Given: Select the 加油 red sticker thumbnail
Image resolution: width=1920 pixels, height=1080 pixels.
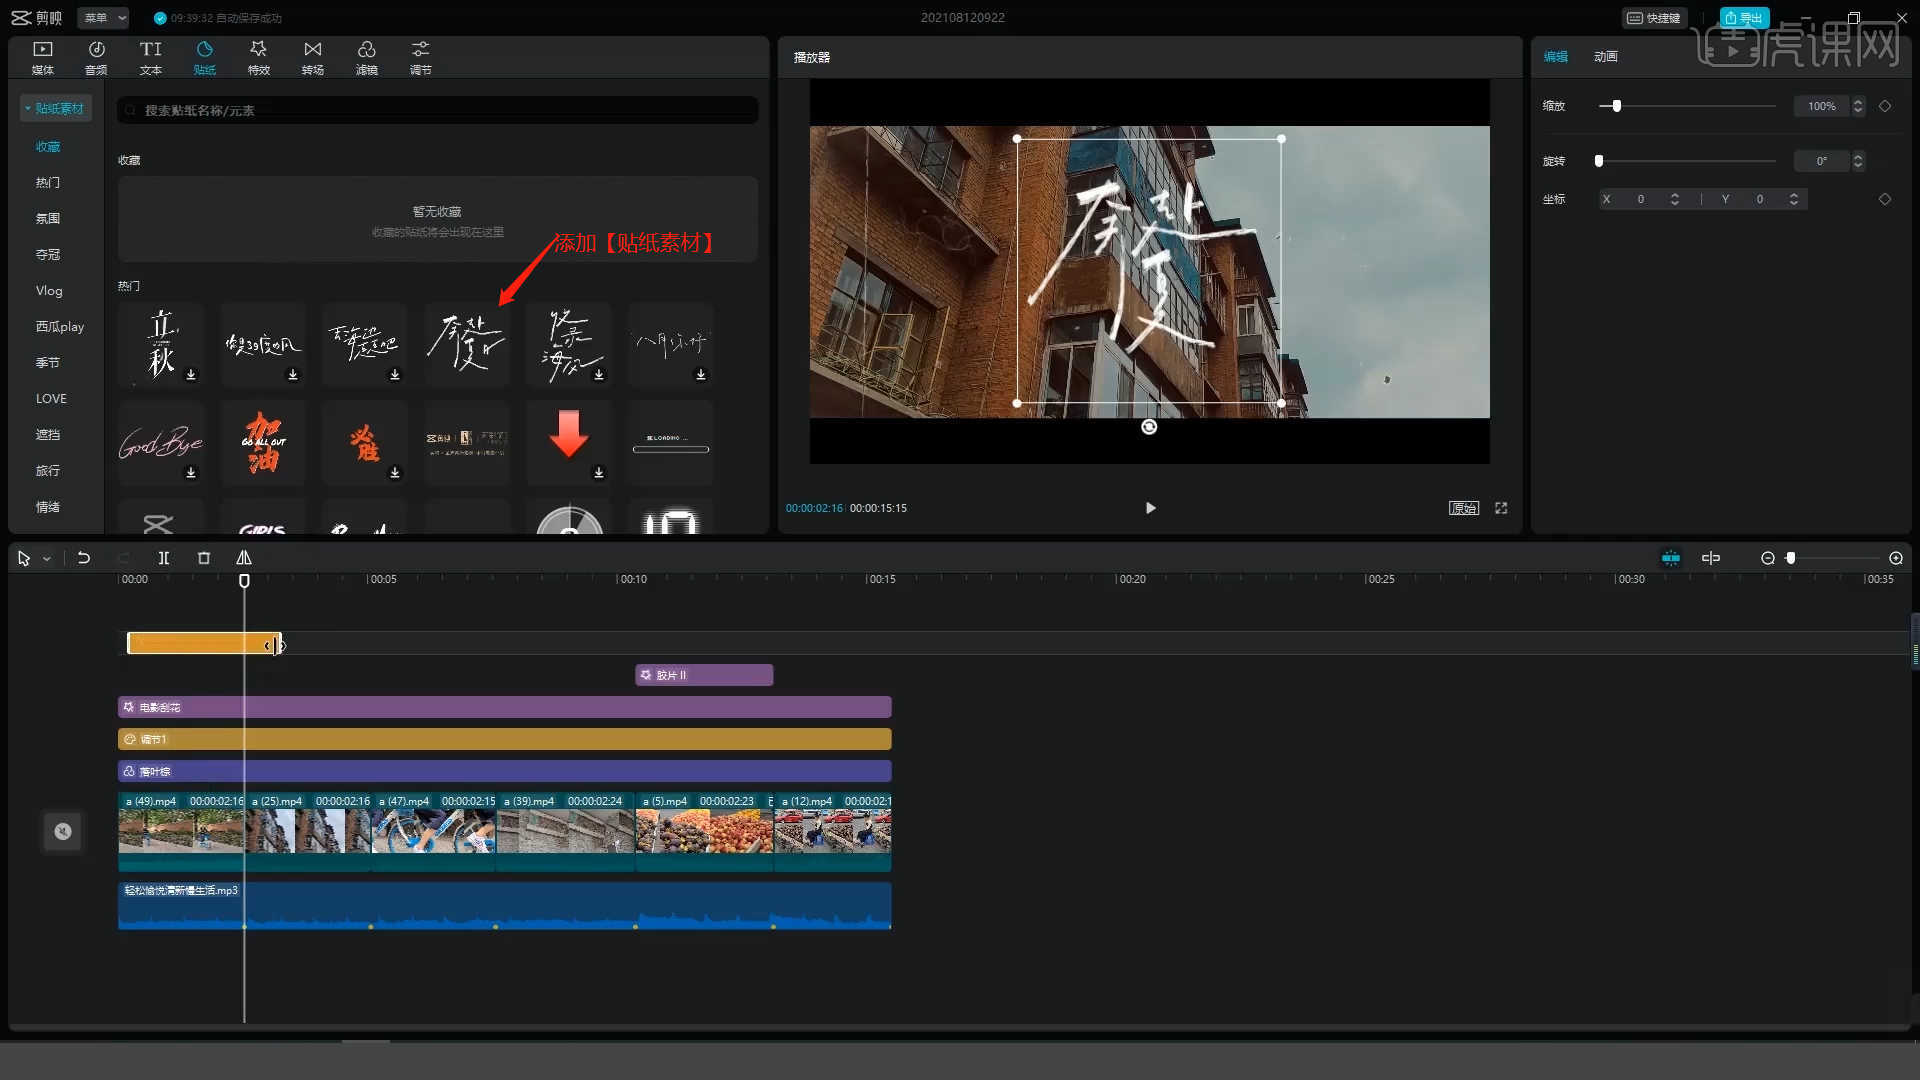Looking at the screenshot, I should [x=263, y=442].
